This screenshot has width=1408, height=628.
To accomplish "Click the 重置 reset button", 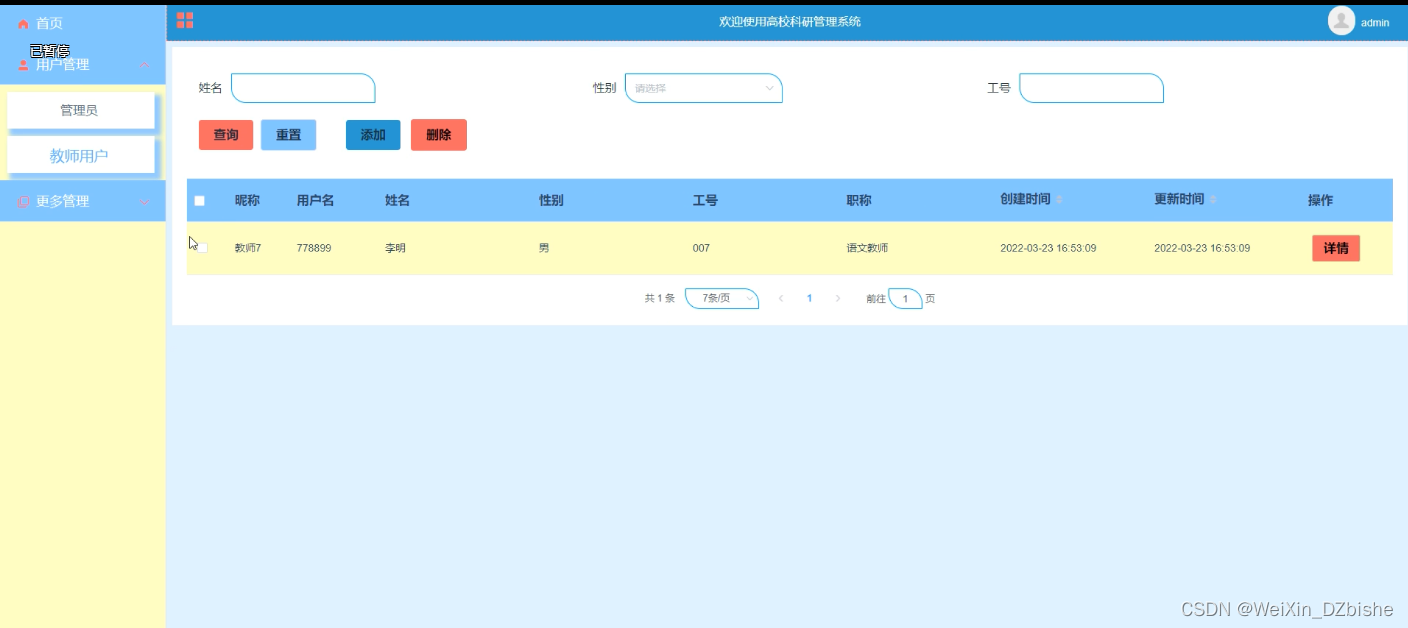I will [288, 135].
